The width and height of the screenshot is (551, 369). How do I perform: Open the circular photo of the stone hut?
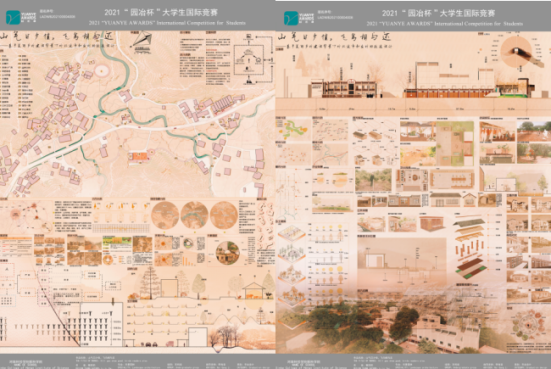pyautogui.click(x=227, y=253)
